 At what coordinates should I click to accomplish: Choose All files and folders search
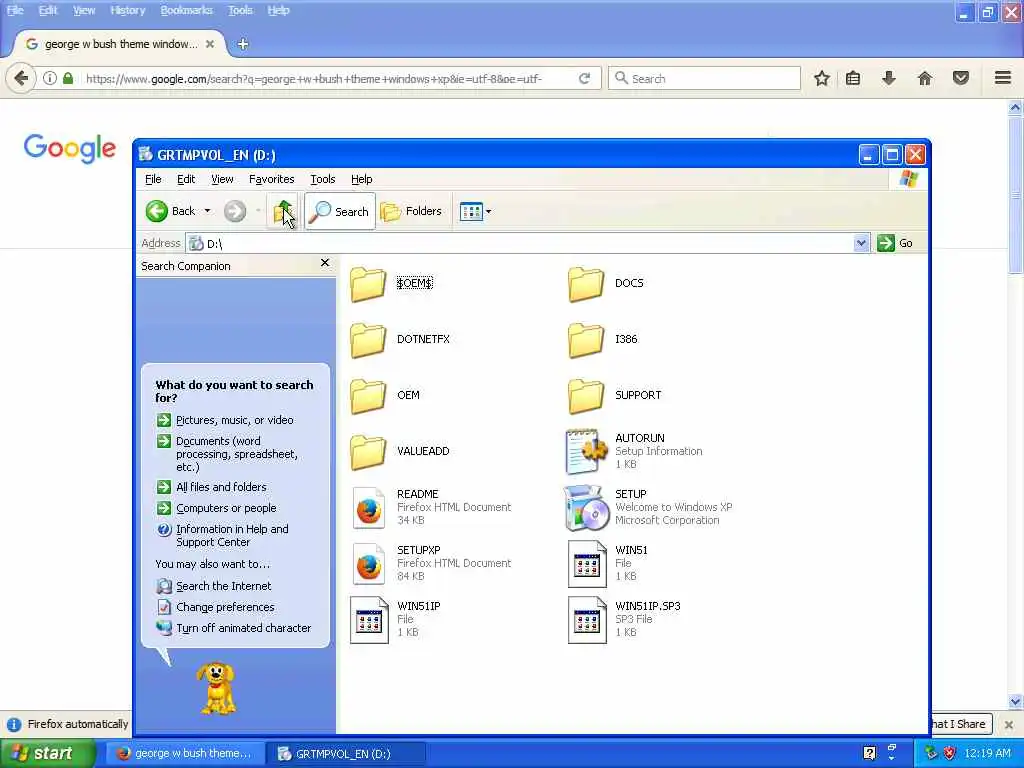[221, 487]
